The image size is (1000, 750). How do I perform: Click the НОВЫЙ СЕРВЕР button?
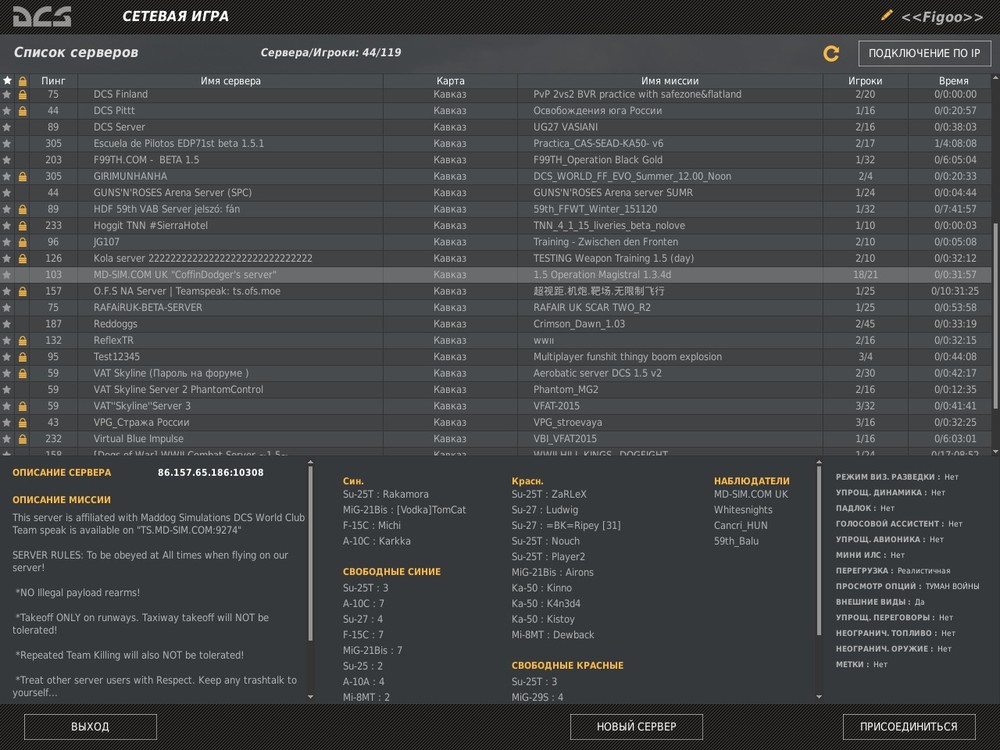[x=636, y=727]
